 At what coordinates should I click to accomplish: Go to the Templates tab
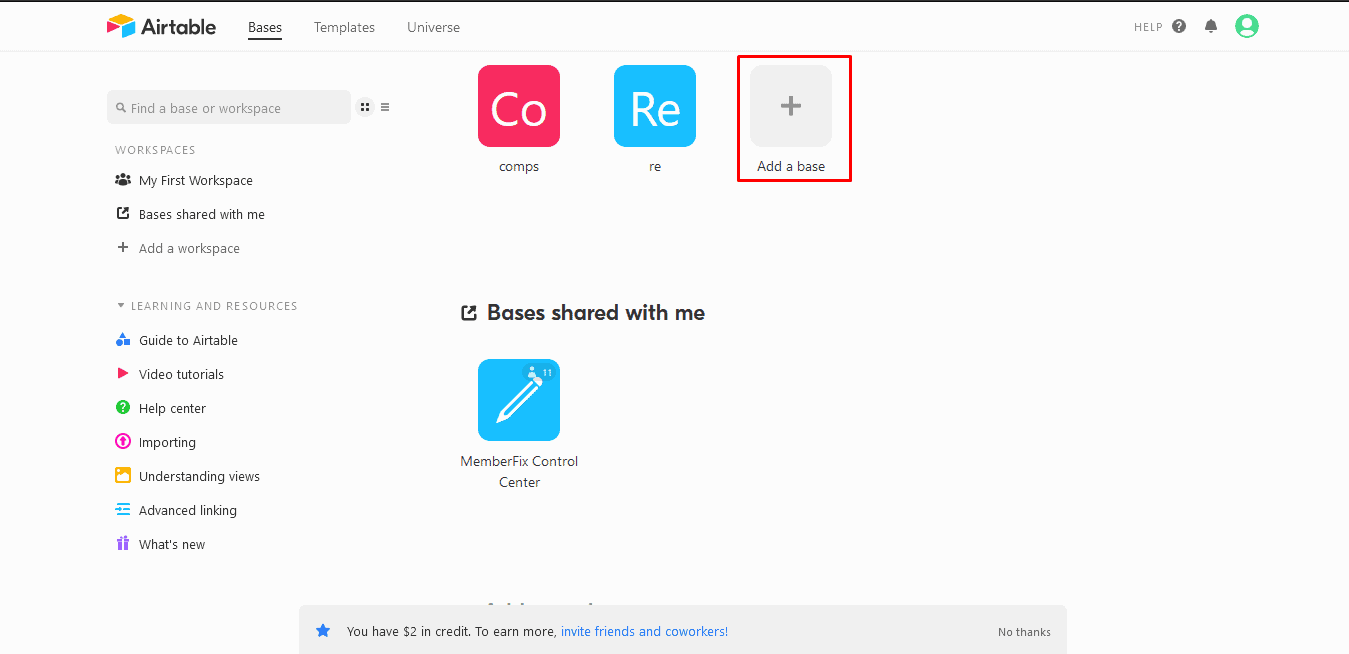coord(344,28)
